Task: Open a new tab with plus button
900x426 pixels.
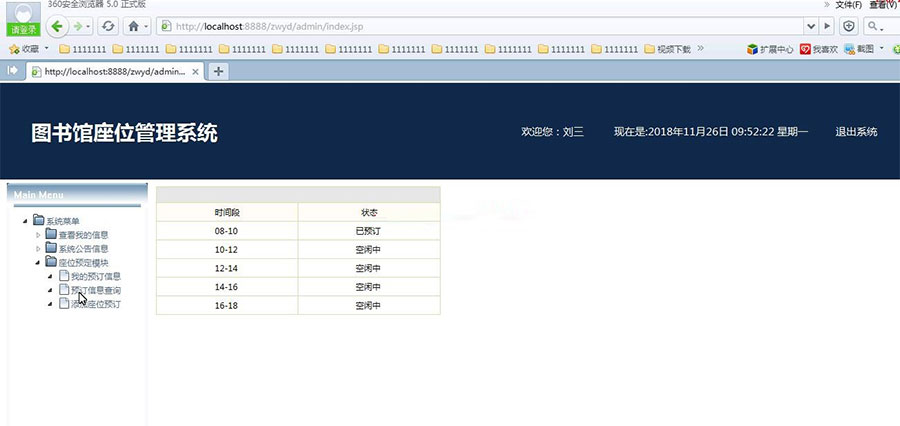Action: pos(218,72)
